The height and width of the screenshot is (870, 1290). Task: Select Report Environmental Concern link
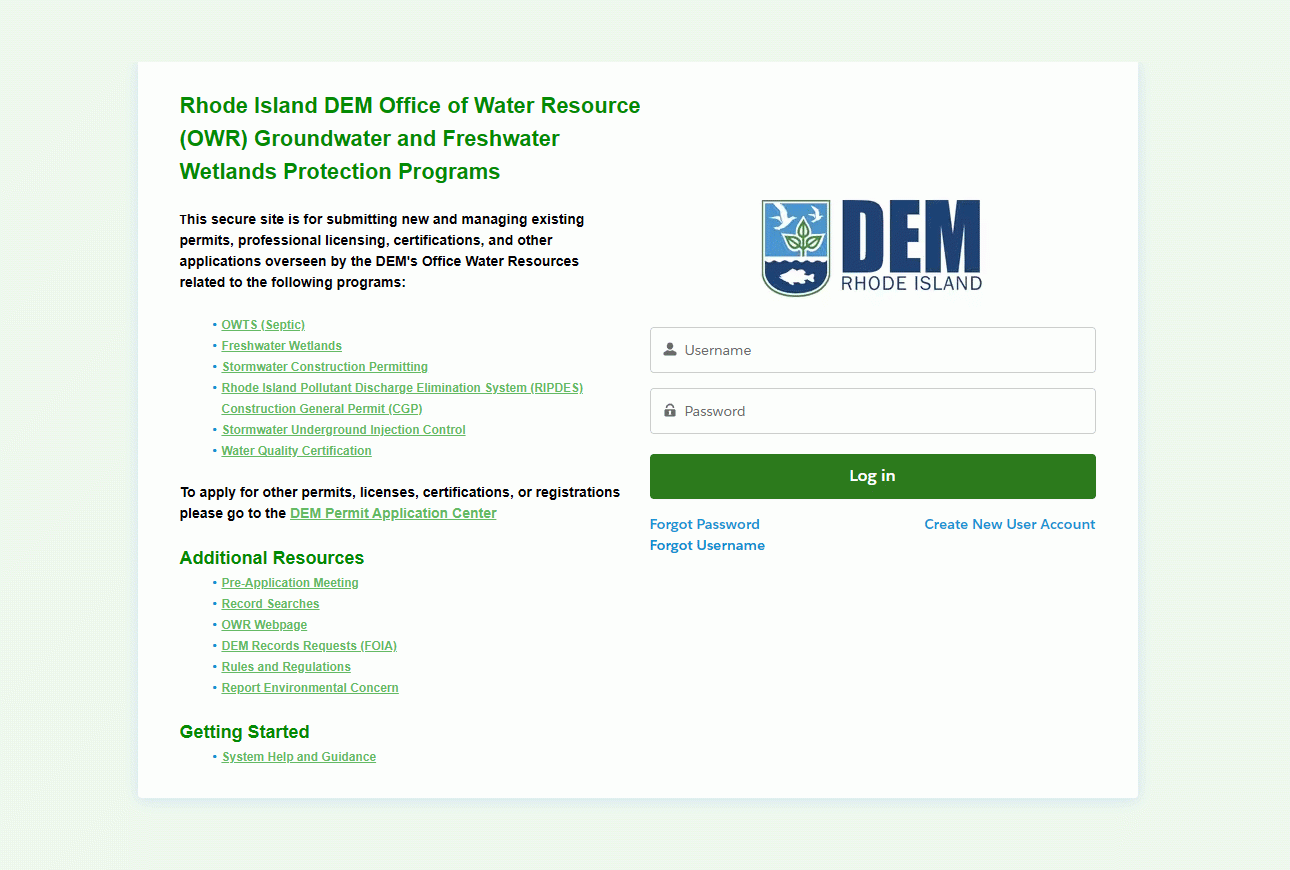click(x=310, y=688)
